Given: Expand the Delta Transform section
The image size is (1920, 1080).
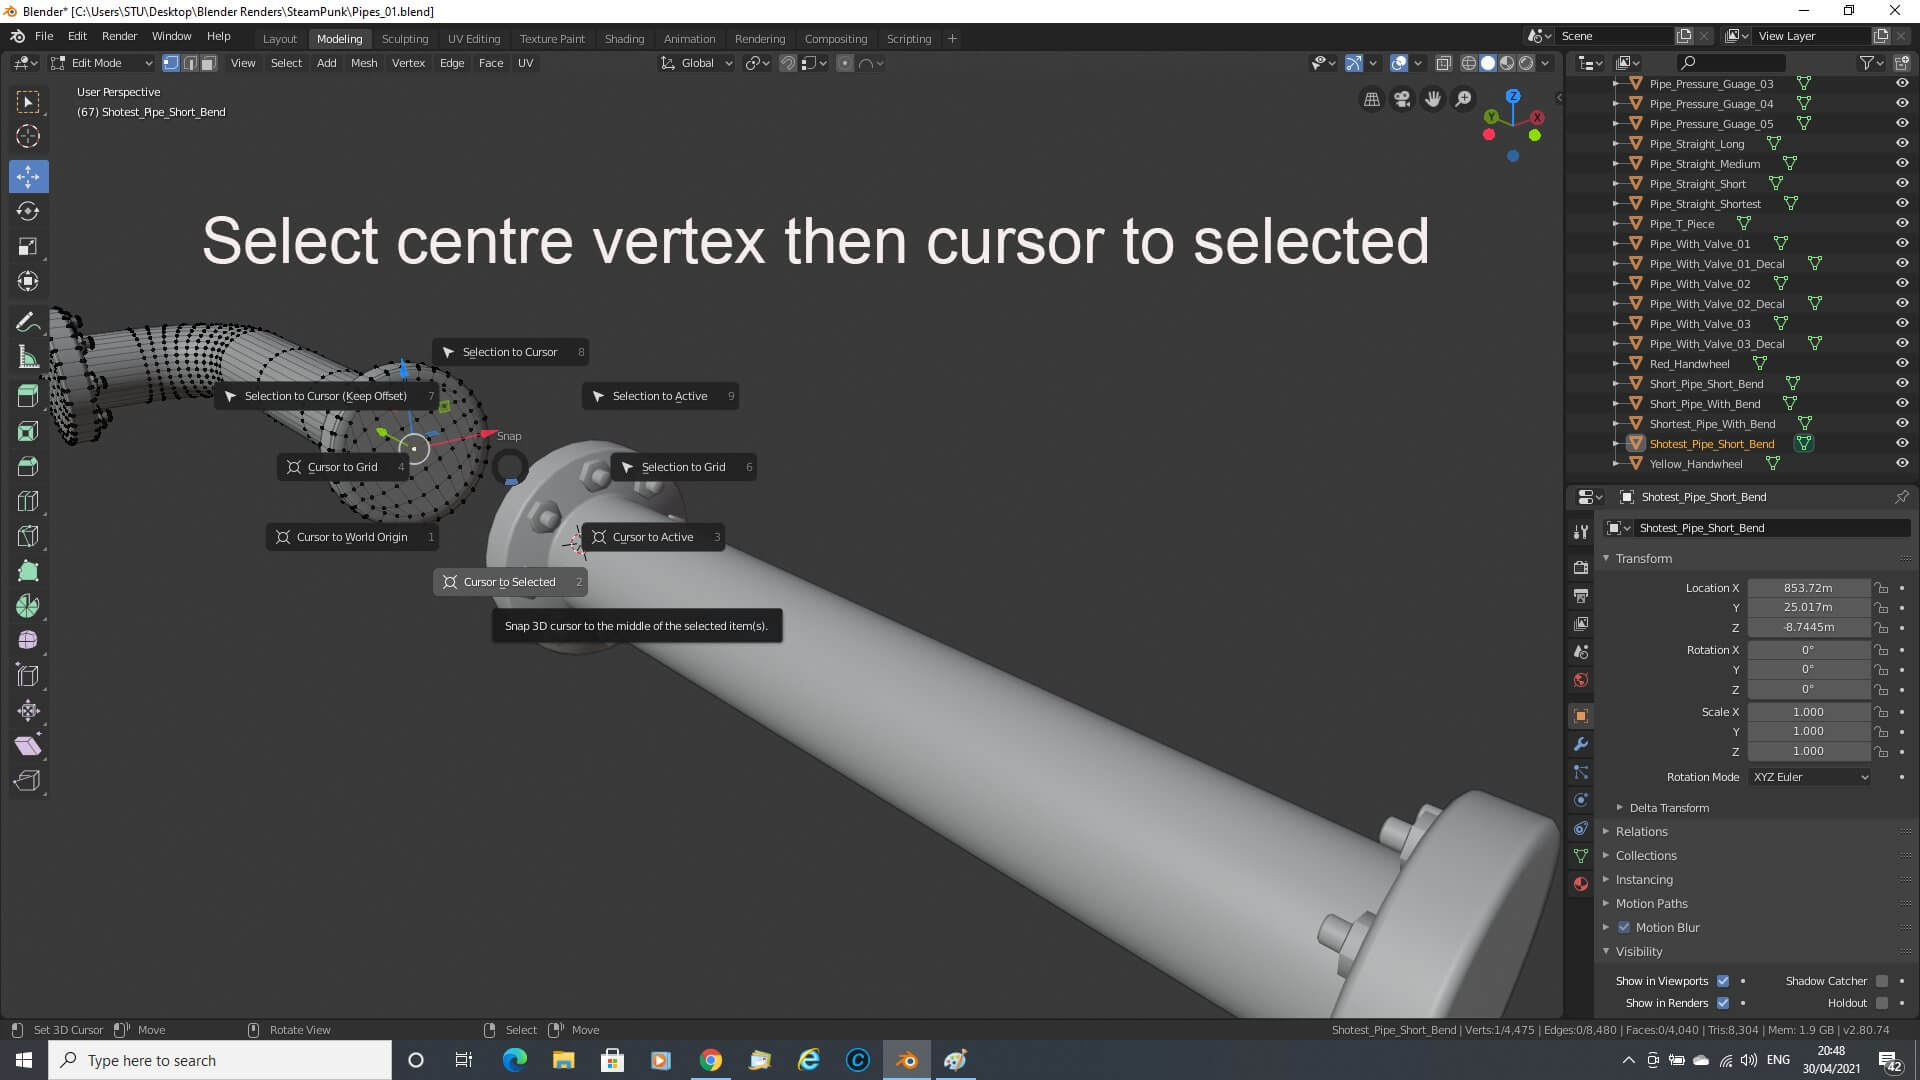Looking at the screenshot, I should (1668, 808).
